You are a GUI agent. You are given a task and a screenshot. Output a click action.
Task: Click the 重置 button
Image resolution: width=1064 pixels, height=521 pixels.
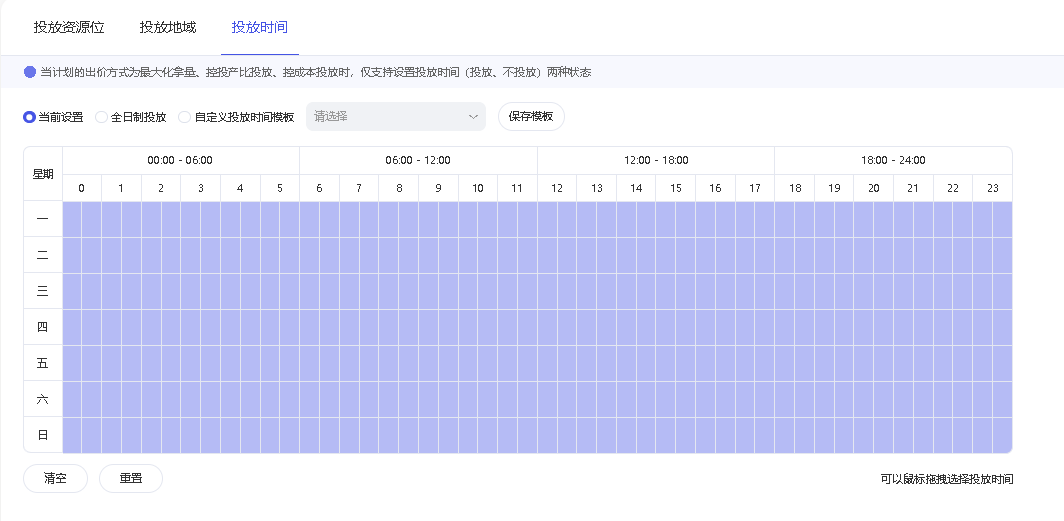click(131, 478)
